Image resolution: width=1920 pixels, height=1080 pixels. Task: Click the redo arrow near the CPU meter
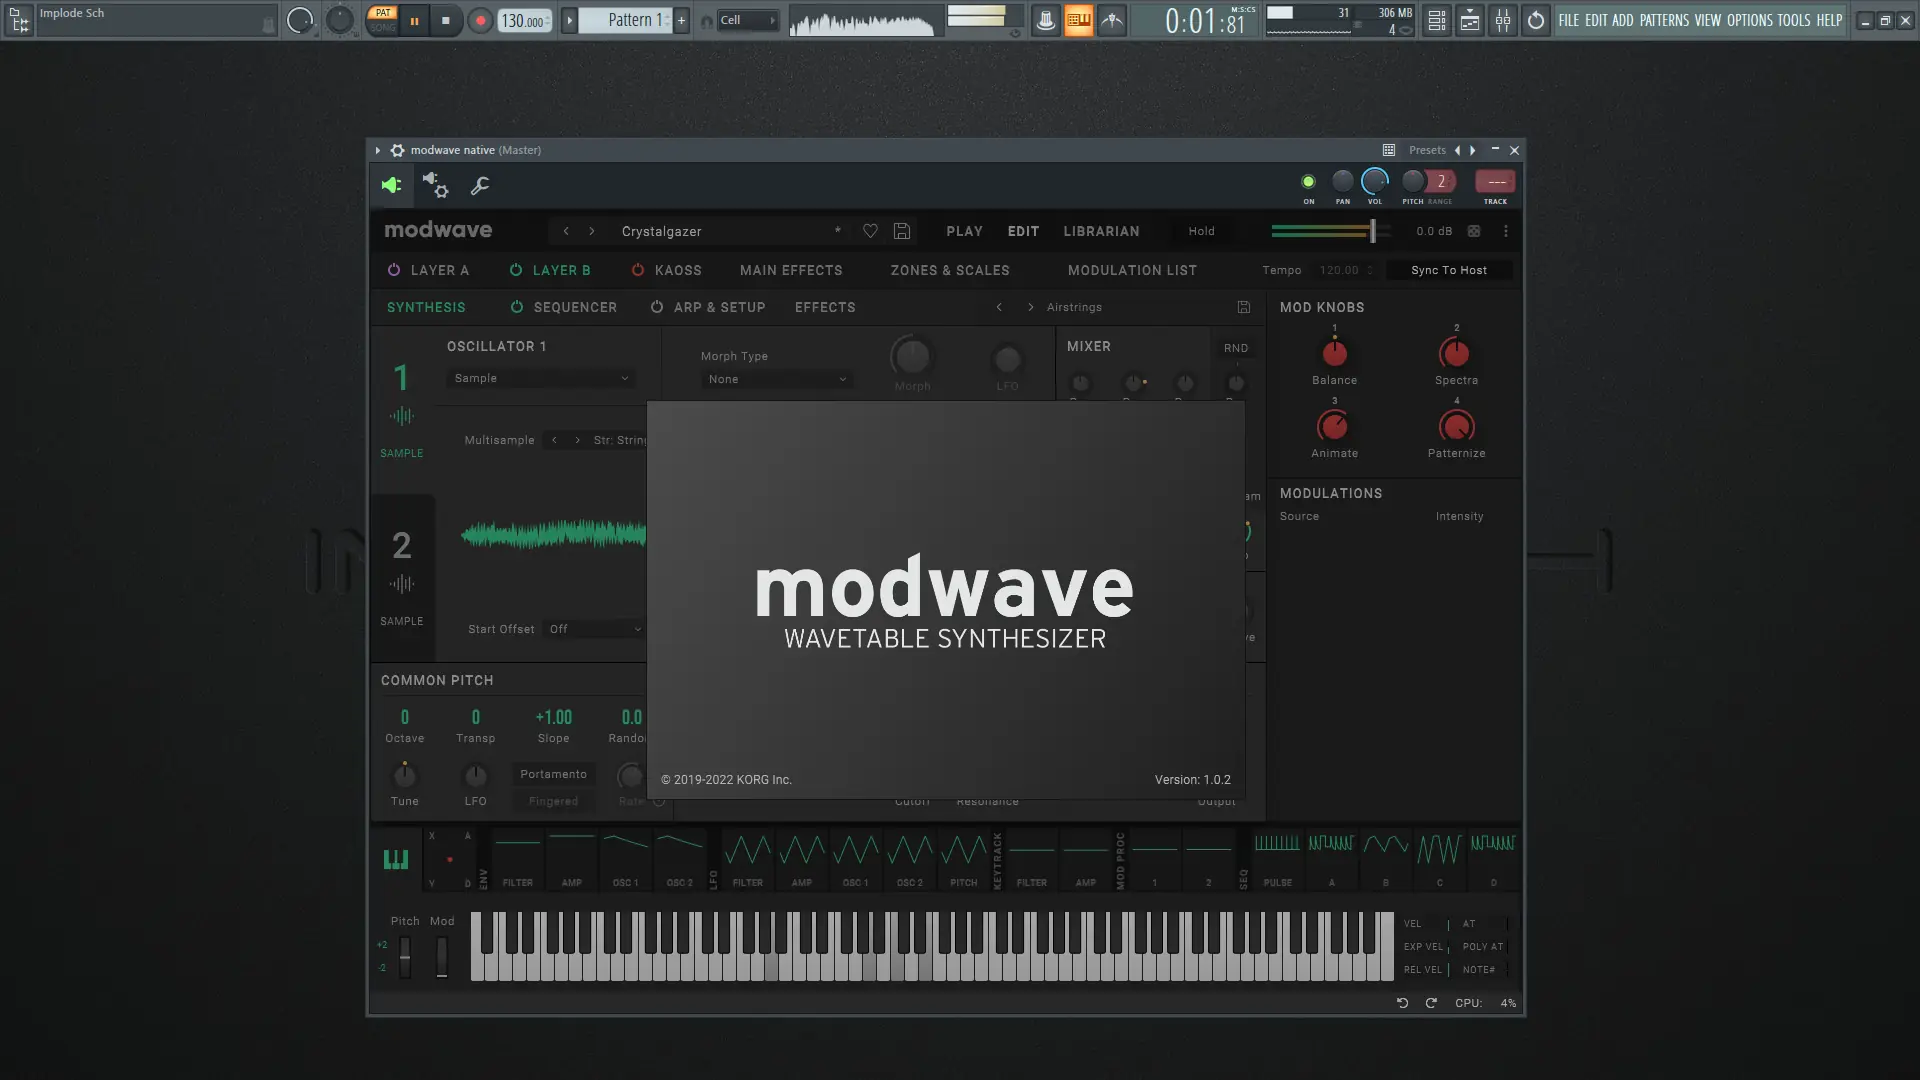1431,1003
